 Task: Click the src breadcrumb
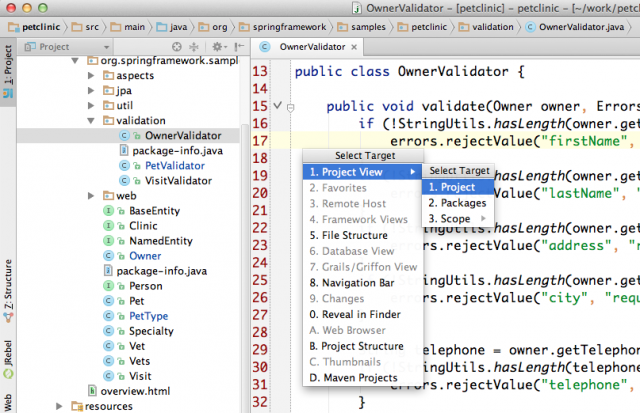coord(86,27)
